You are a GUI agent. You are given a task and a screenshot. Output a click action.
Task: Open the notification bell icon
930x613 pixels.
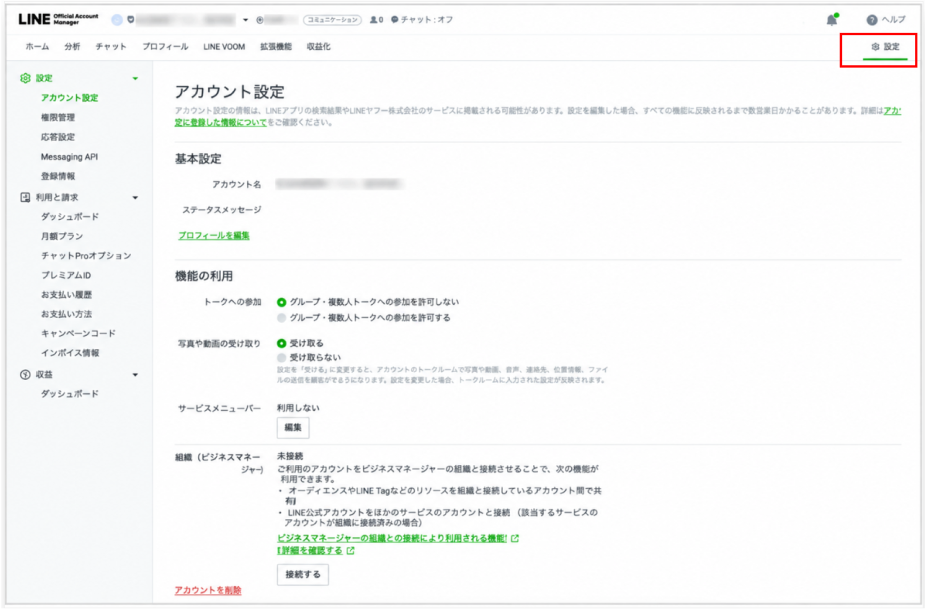[x=832, y=20]
